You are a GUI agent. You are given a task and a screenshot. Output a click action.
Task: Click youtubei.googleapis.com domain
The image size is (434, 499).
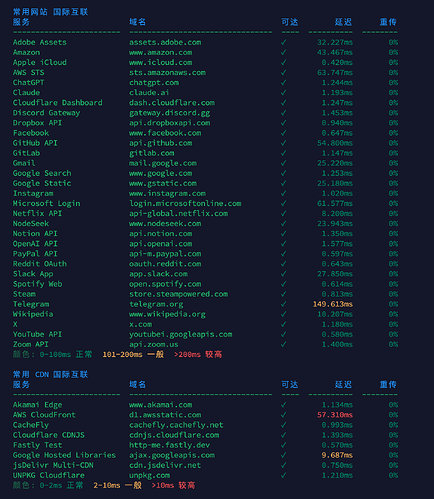(x=181, y=334)
